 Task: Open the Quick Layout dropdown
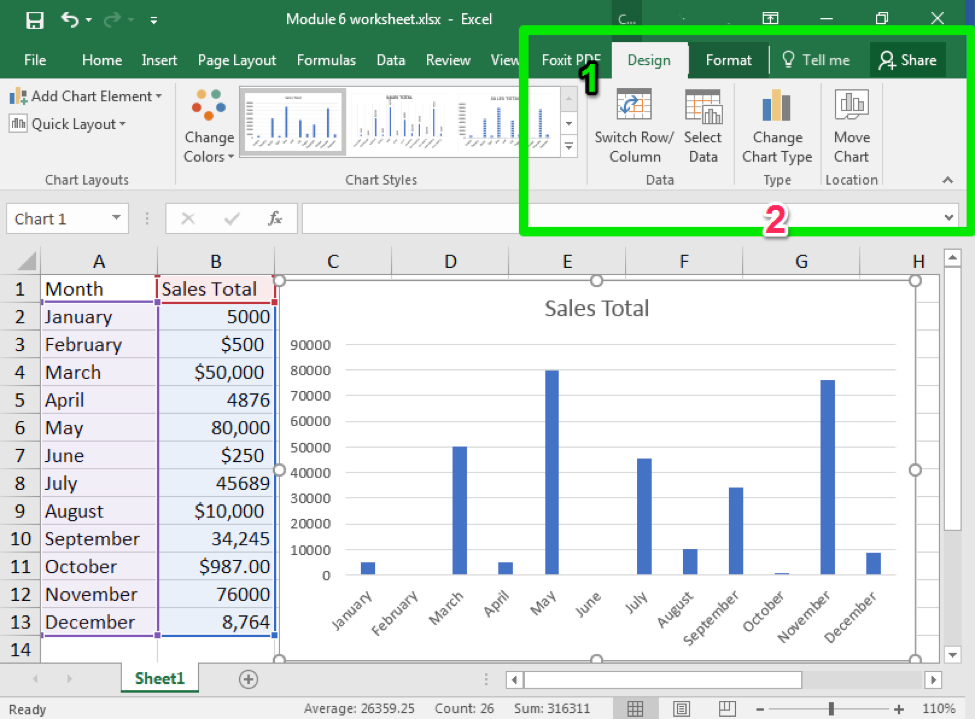[68, 124]
